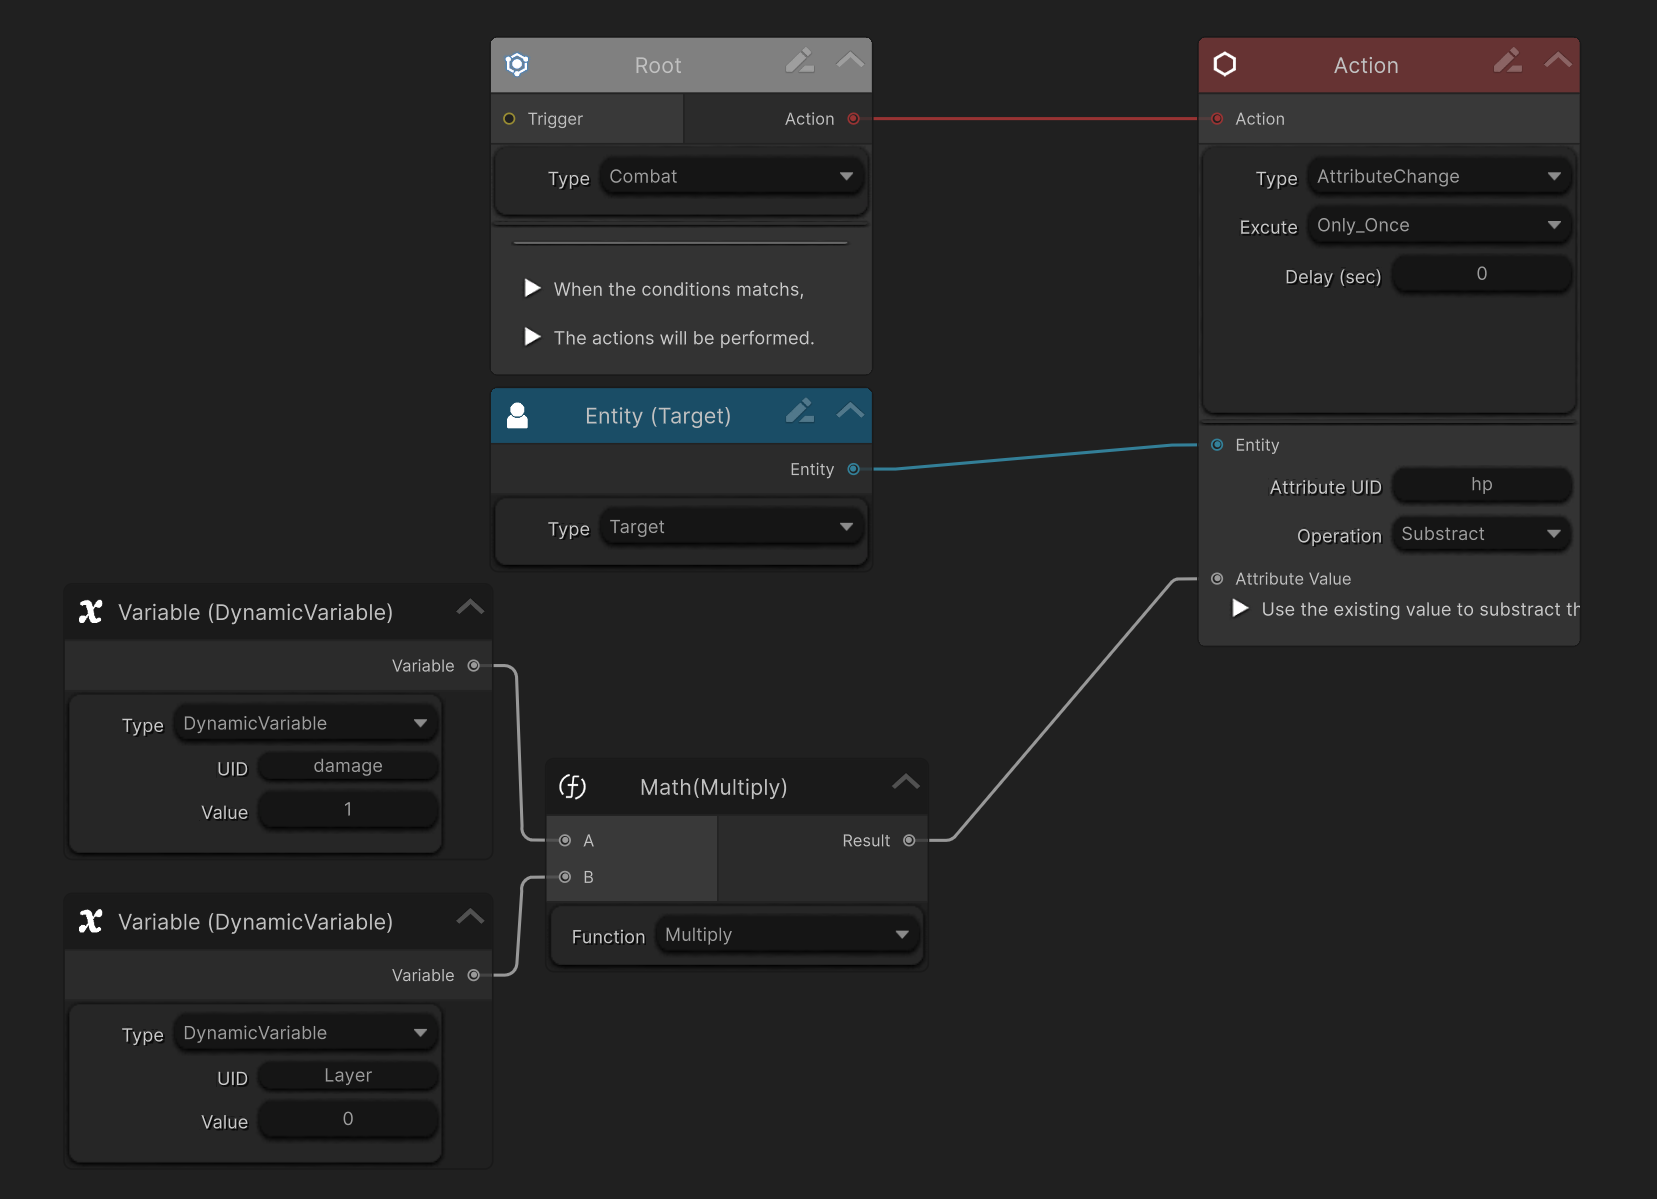Click the UID field containing damage

pos(348,767)
